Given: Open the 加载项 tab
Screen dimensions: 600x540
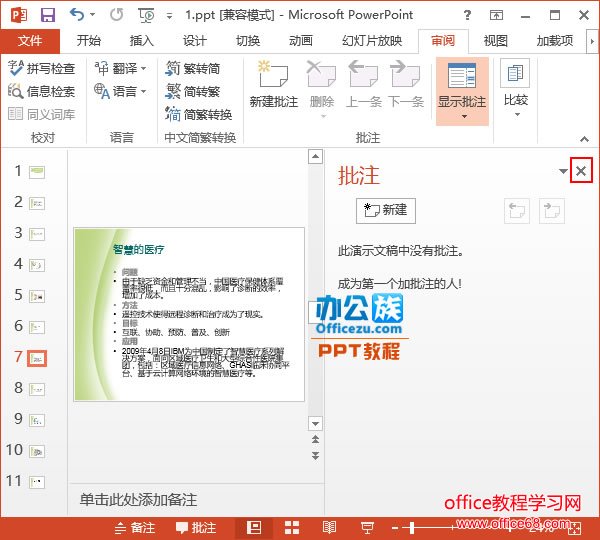Looking at the screenshot, I should click(x=554, y=41).
